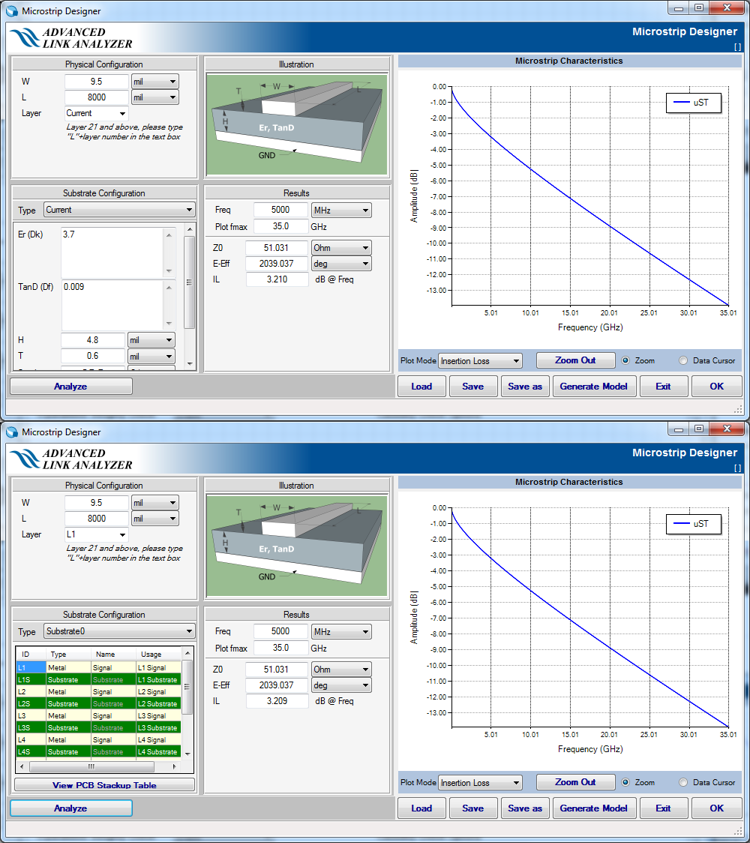750x843 pixels.
Task: Select L3S substrate row in table
Action: [99, 728]
